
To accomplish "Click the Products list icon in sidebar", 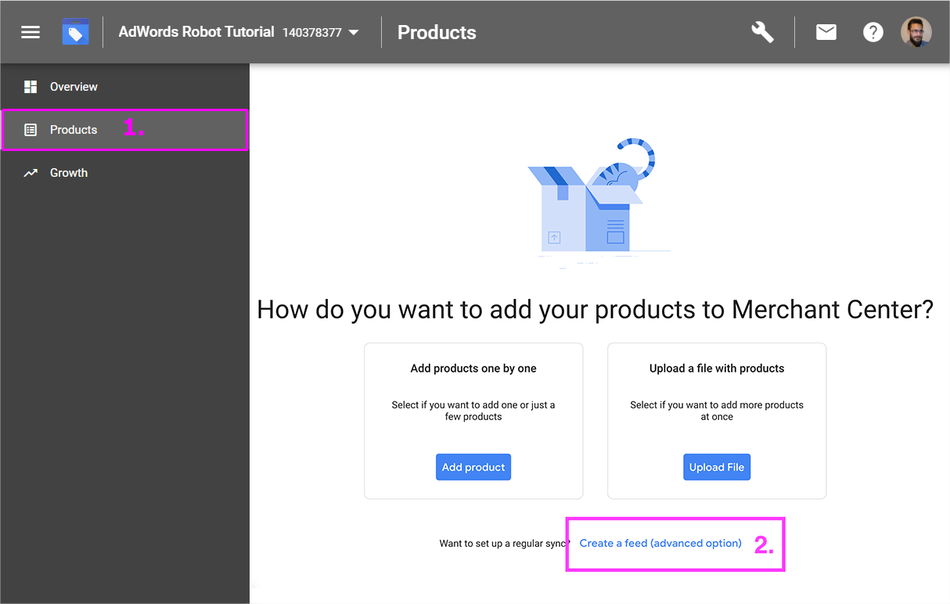I will [x=30, y=130].
